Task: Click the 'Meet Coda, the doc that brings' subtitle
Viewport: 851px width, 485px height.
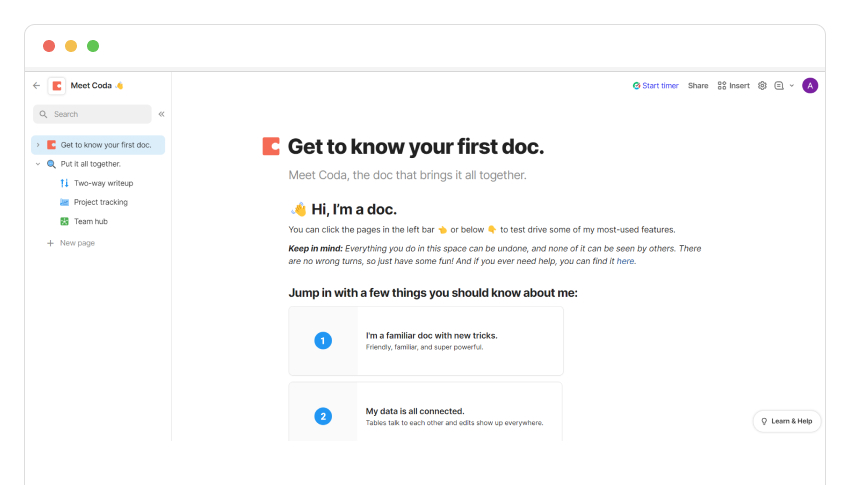Action: click(408, 175)
